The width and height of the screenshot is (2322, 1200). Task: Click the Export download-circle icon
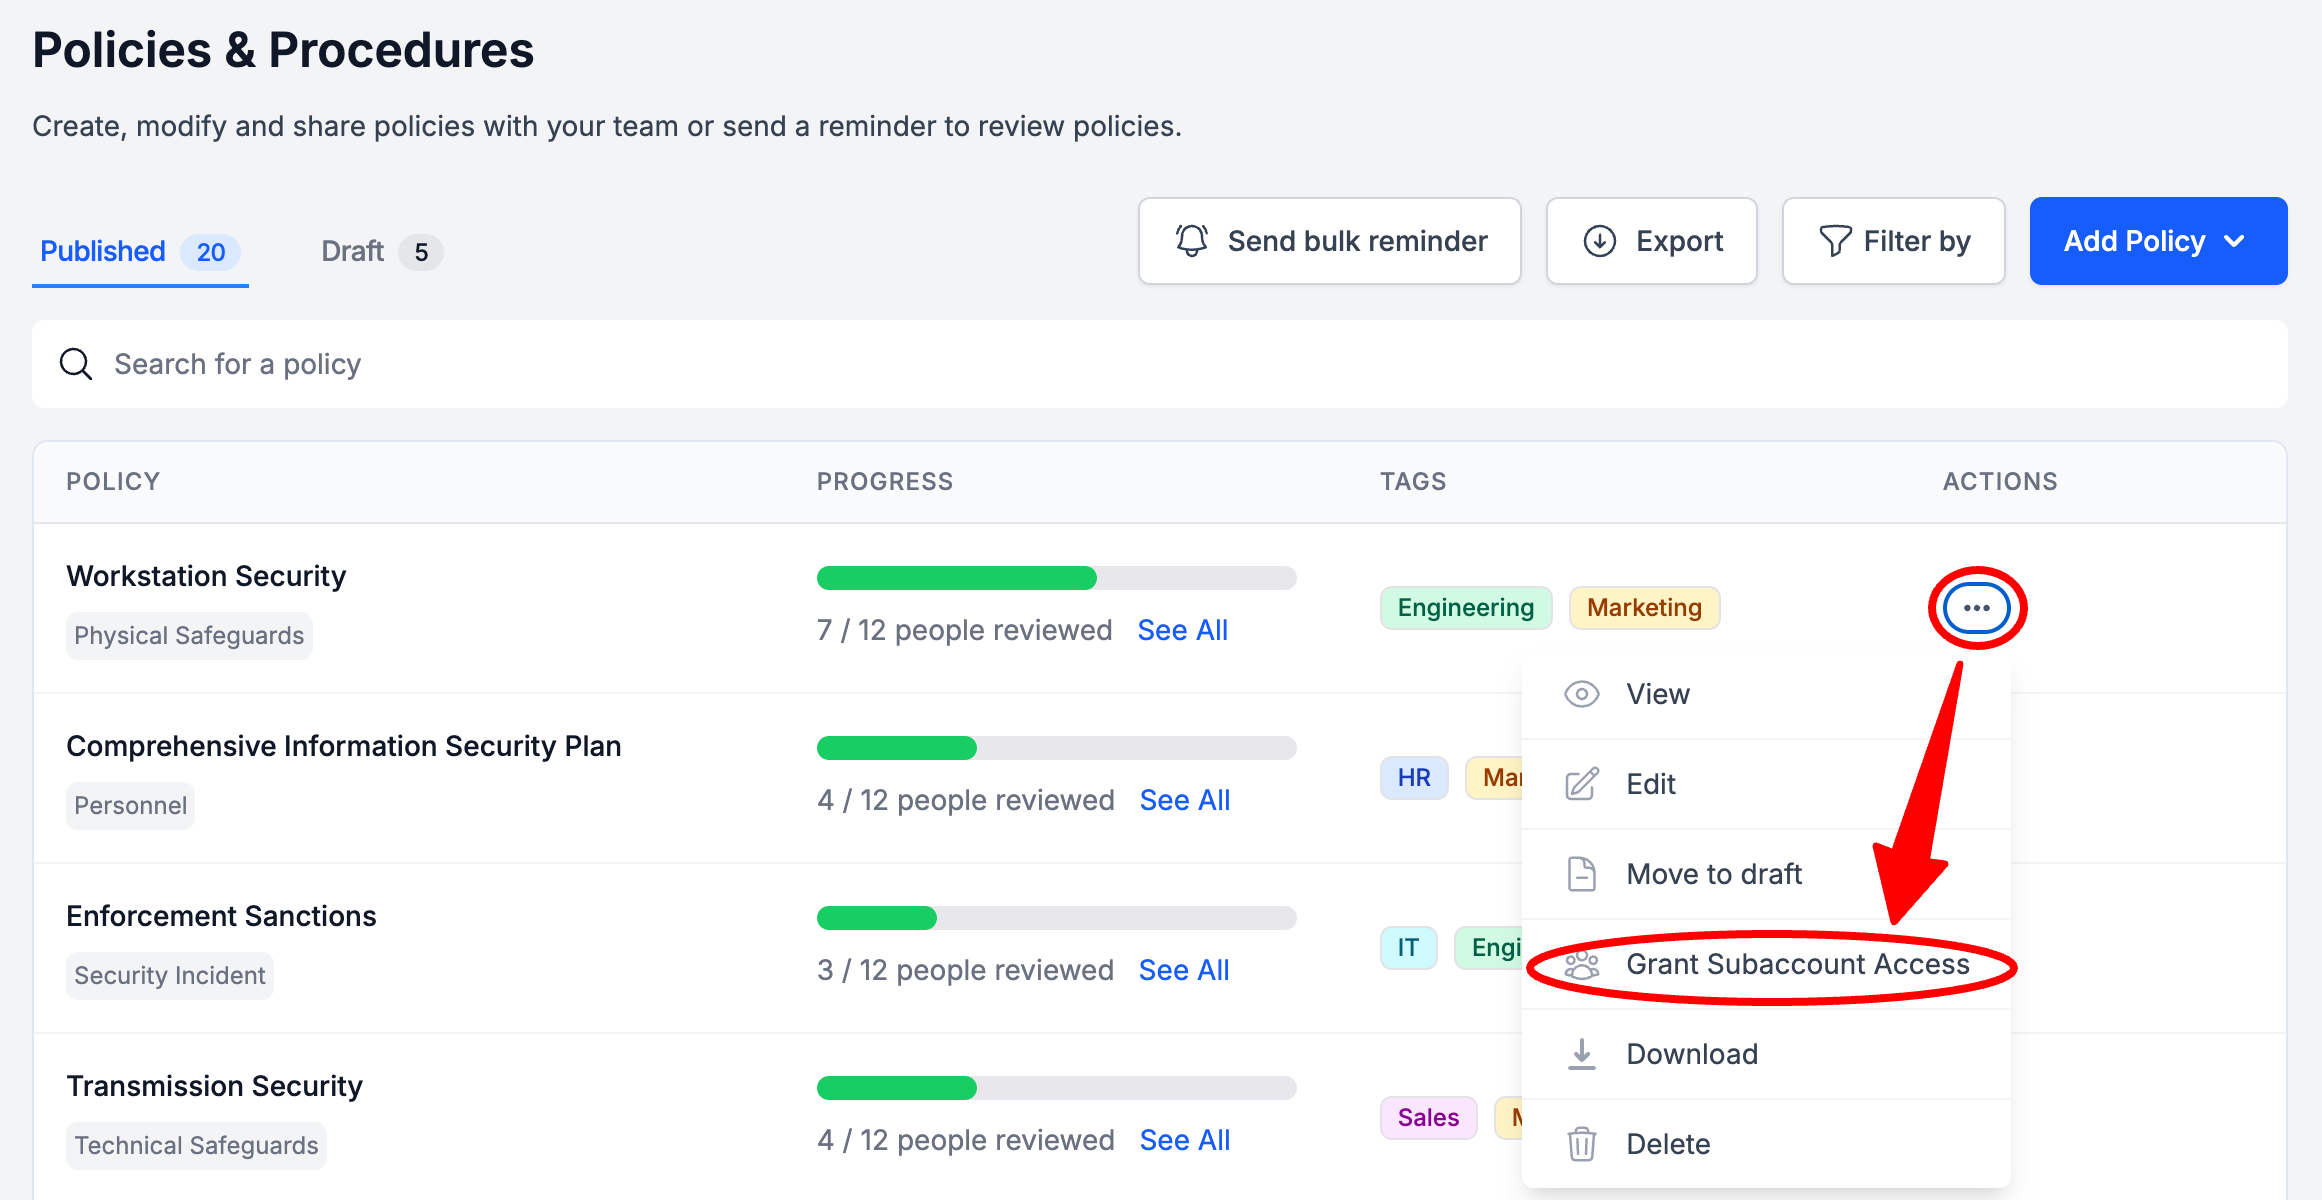(1599, 241)
